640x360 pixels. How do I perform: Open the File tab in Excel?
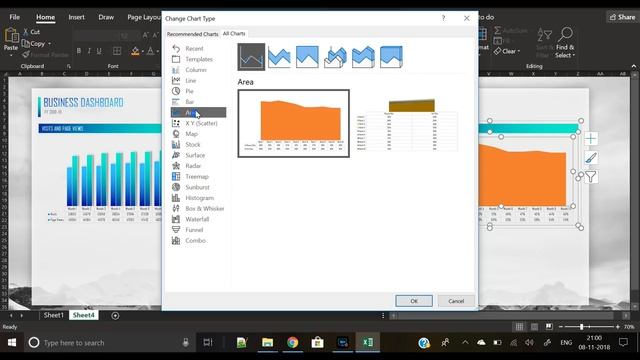(15, 17)
